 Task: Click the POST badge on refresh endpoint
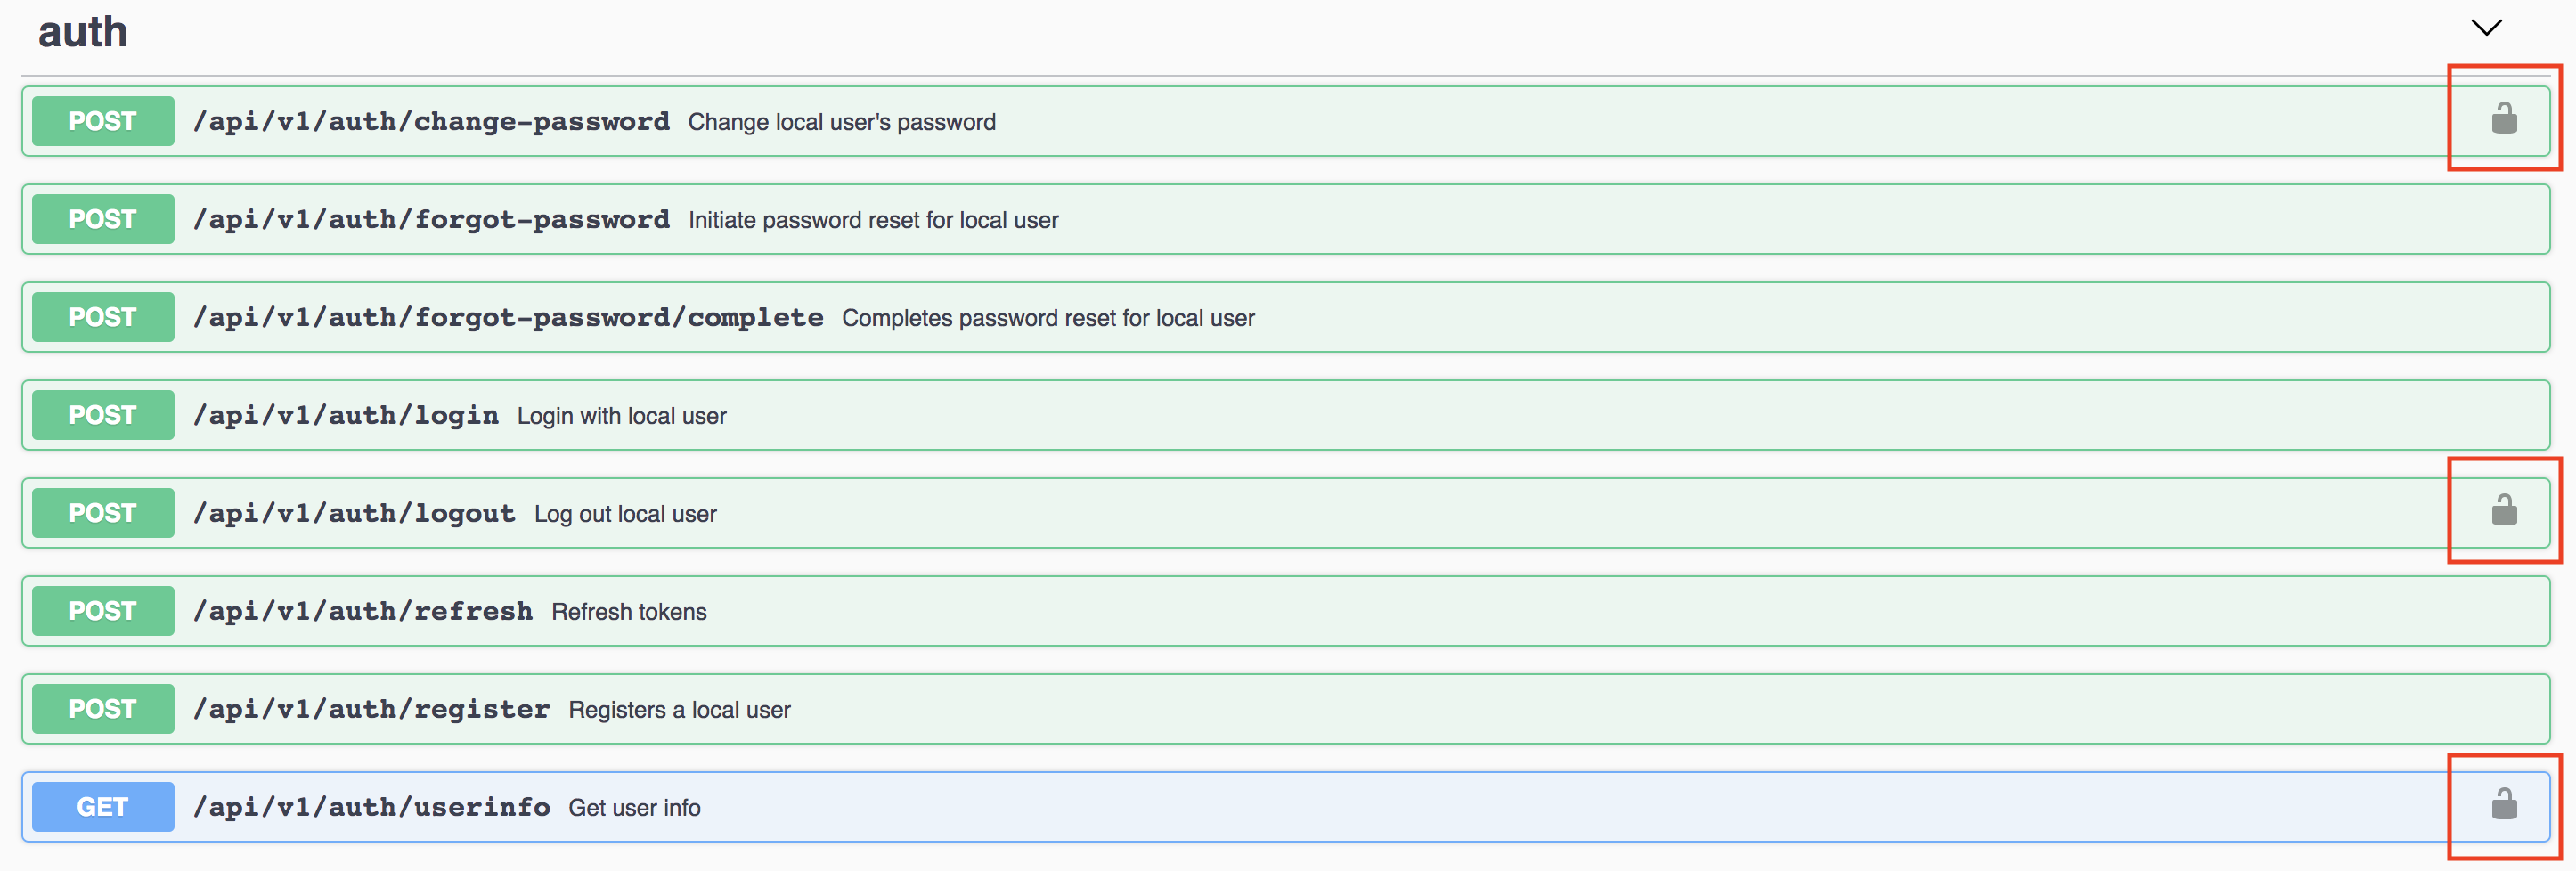tap(102, 610)
